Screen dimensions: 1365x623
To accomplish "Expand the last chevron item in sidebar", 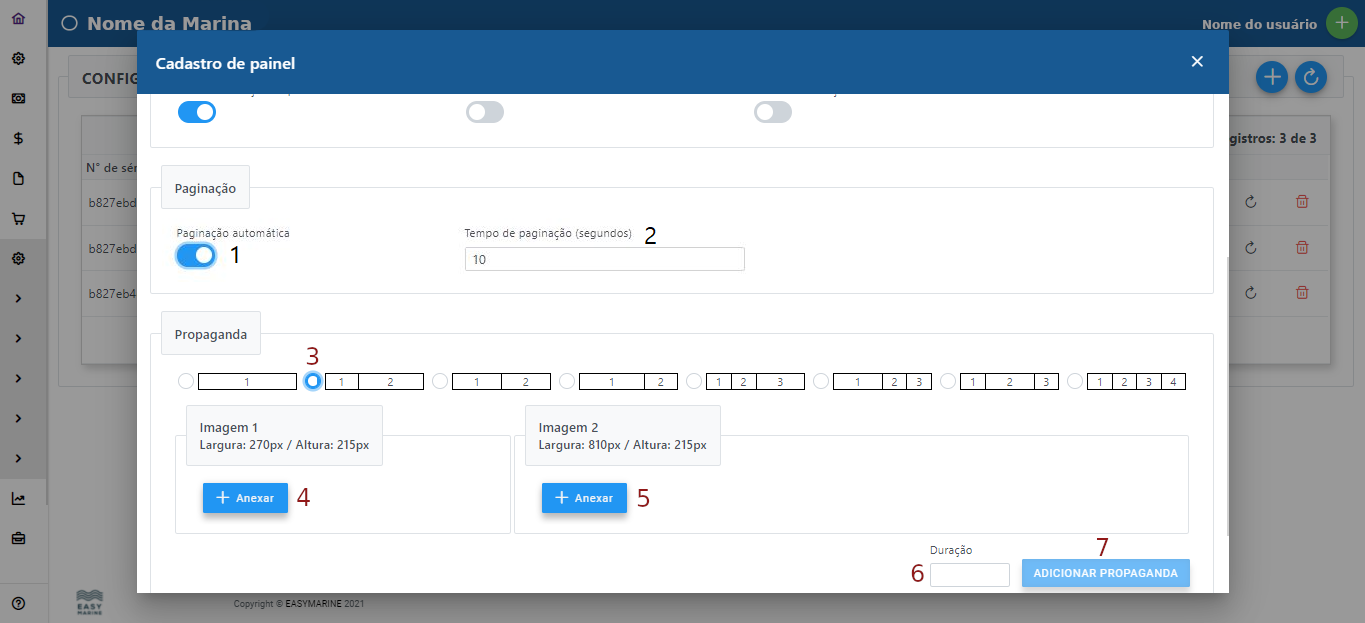I will pyautogui.click(x=18, y=458).
